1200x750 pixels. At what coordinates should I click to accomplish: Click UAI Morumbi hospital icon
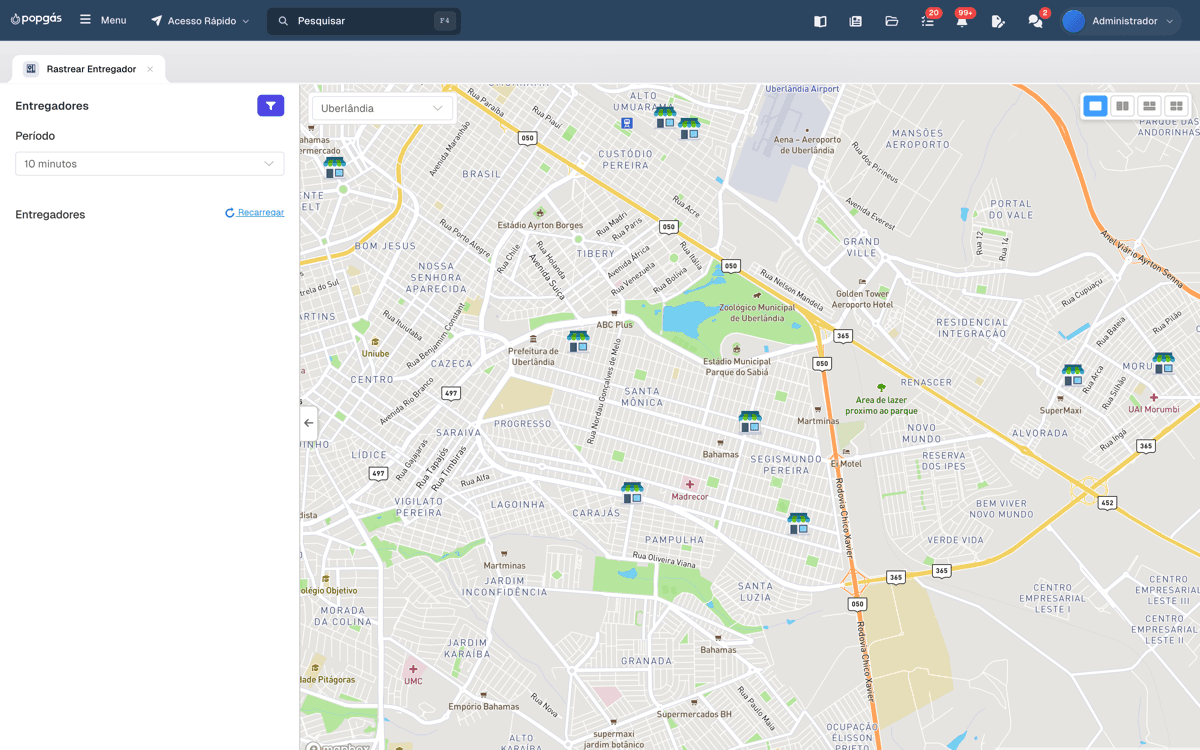(1153, 397)
